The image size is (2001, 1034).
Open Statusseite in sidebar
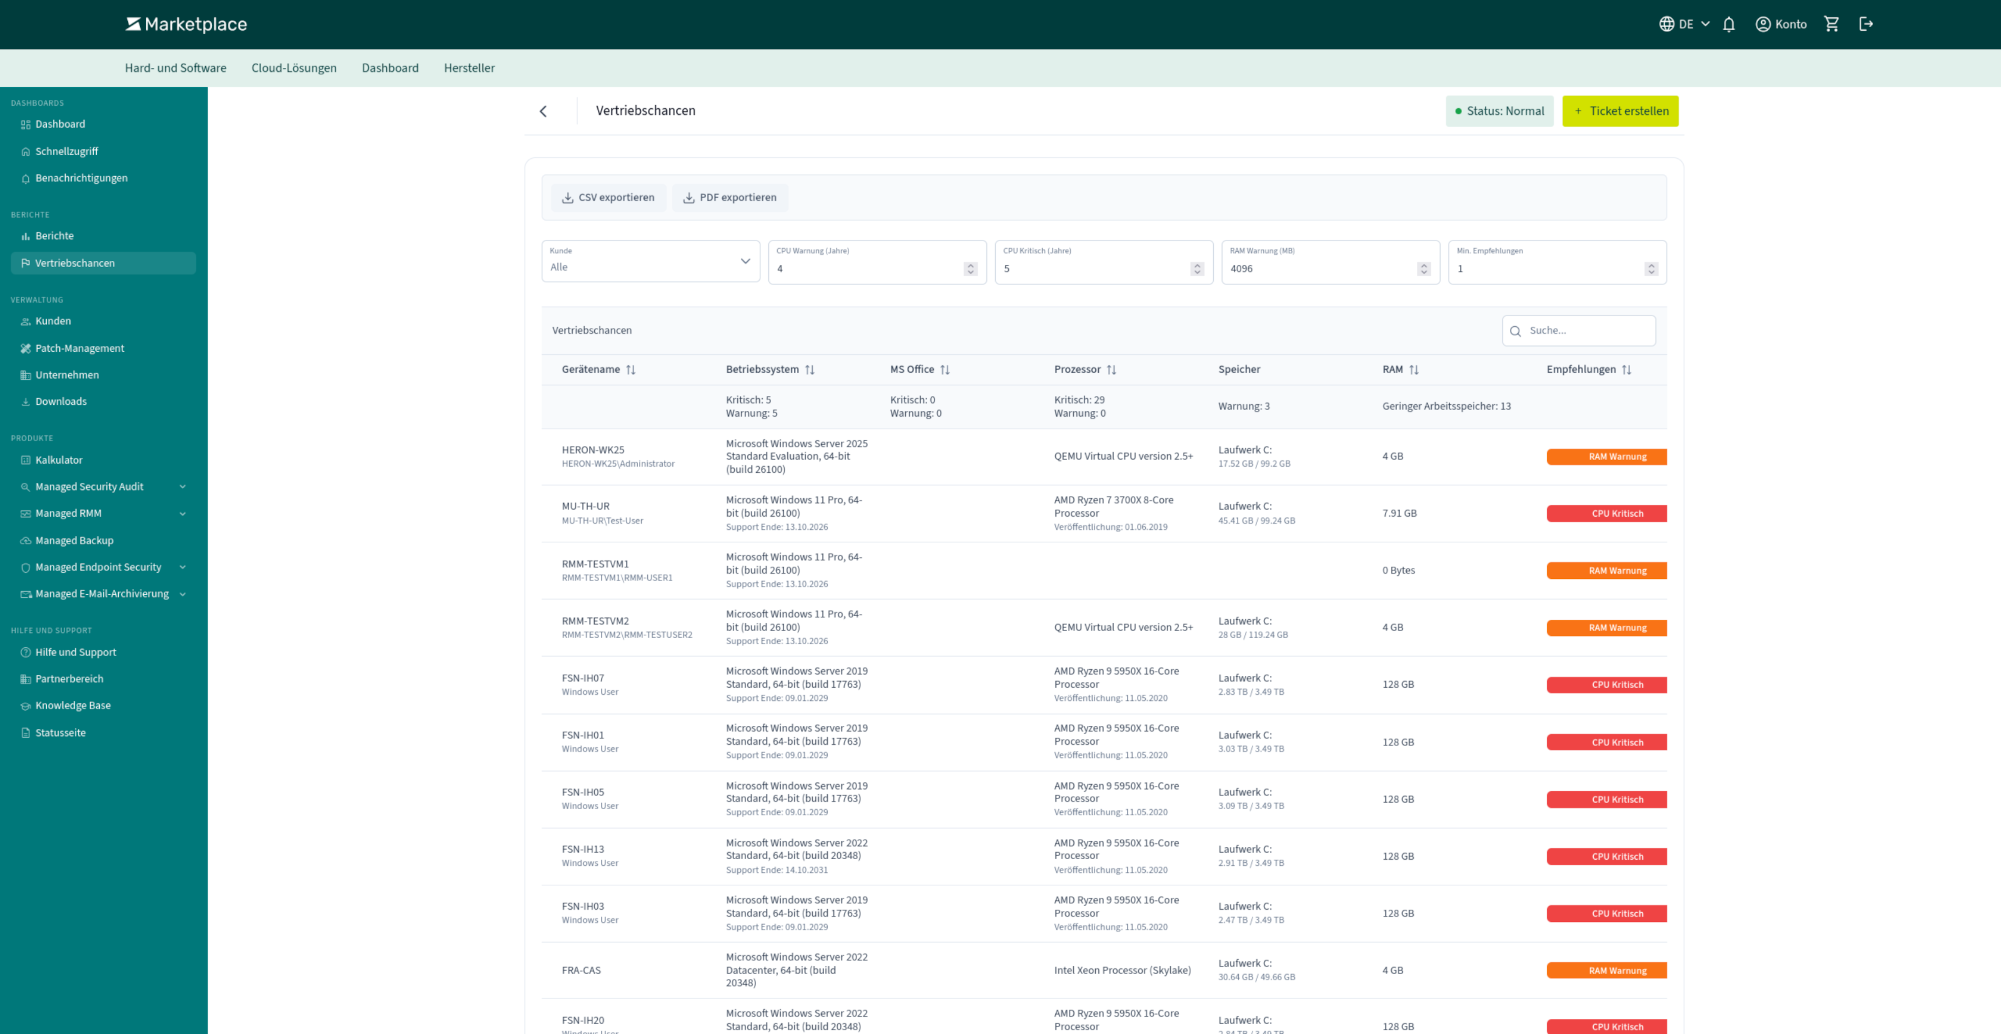[x=103, y=733]
